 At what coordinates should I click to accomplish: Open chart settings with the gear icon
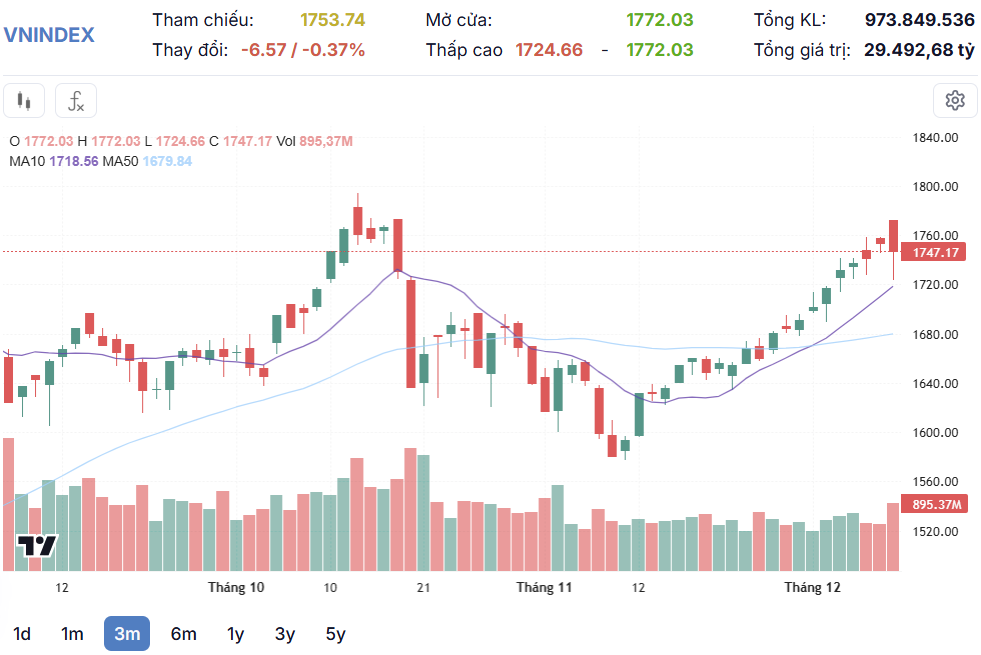click(x=955, y=100)
